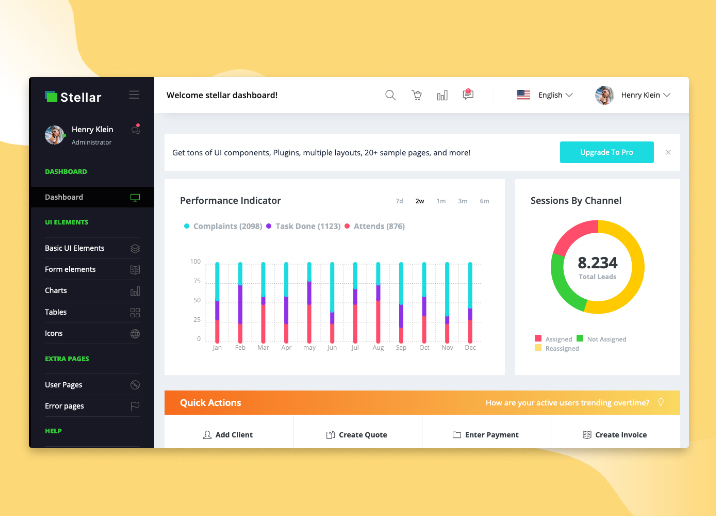Click the User Pages compass icon

click(135, 385)
